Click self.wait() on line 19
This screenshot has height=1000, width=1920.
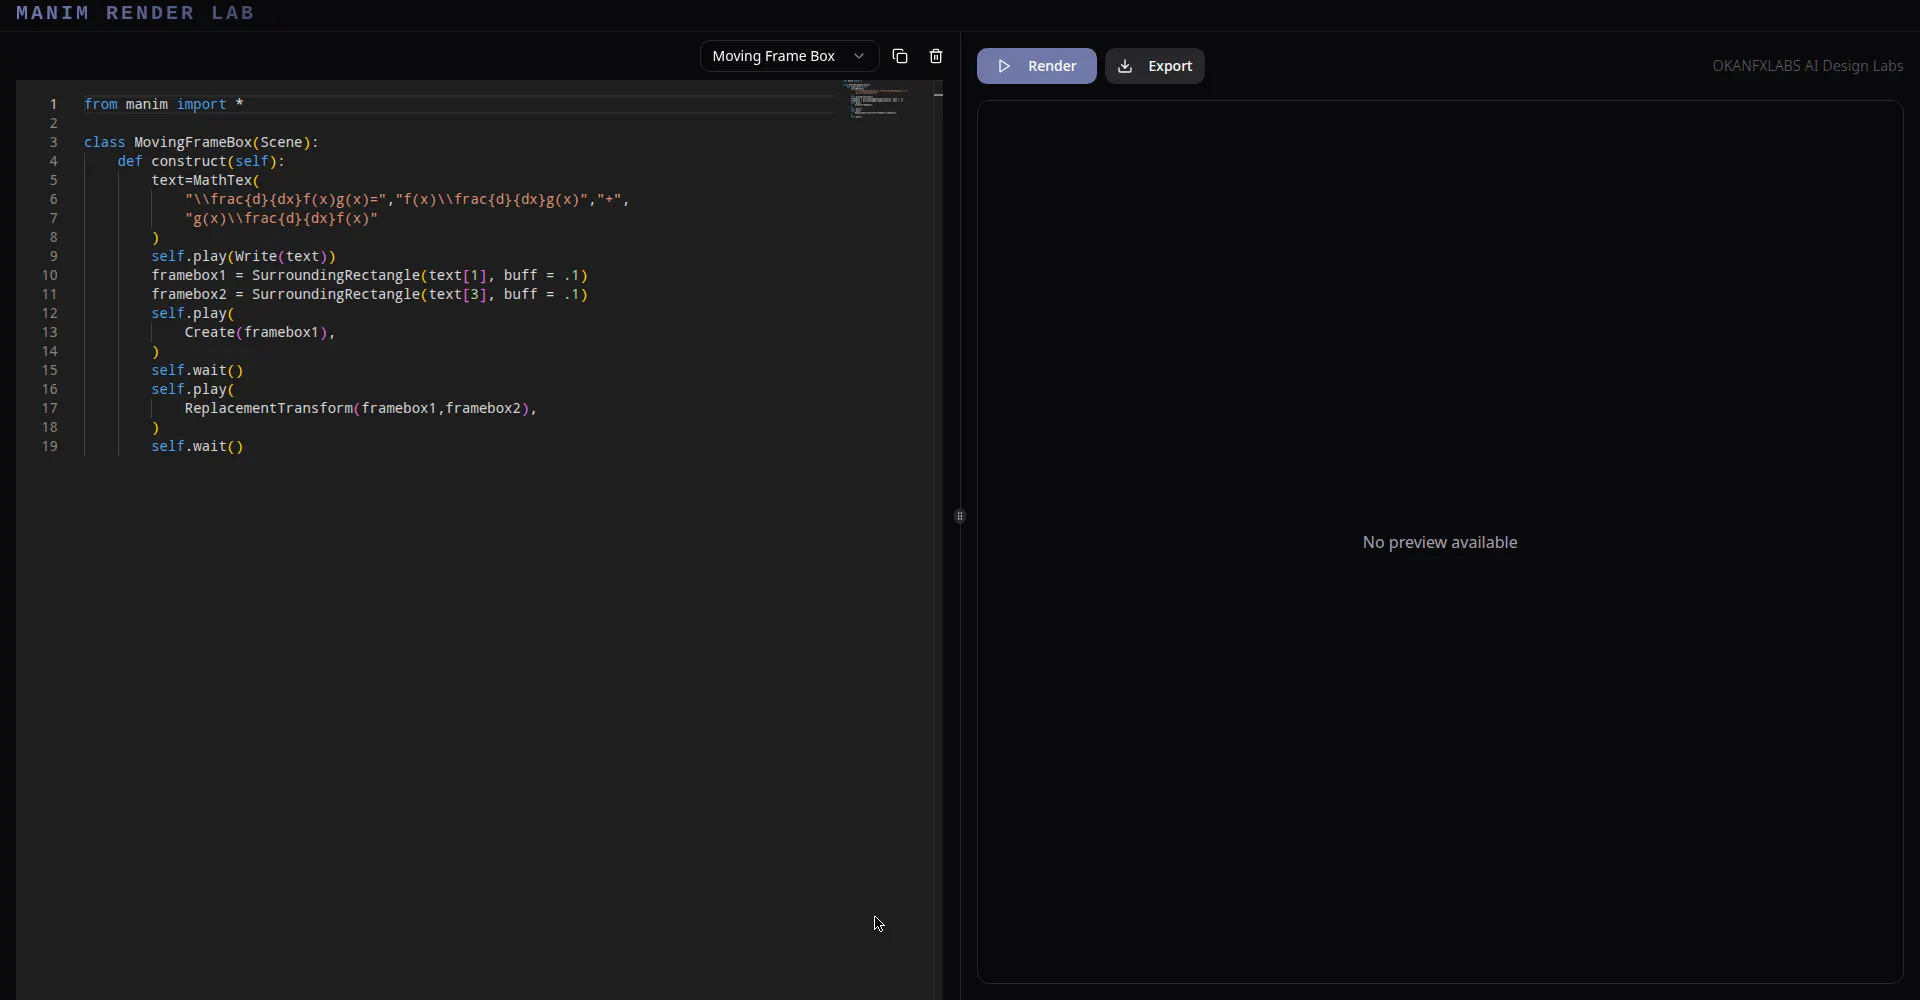pos(198,446)
